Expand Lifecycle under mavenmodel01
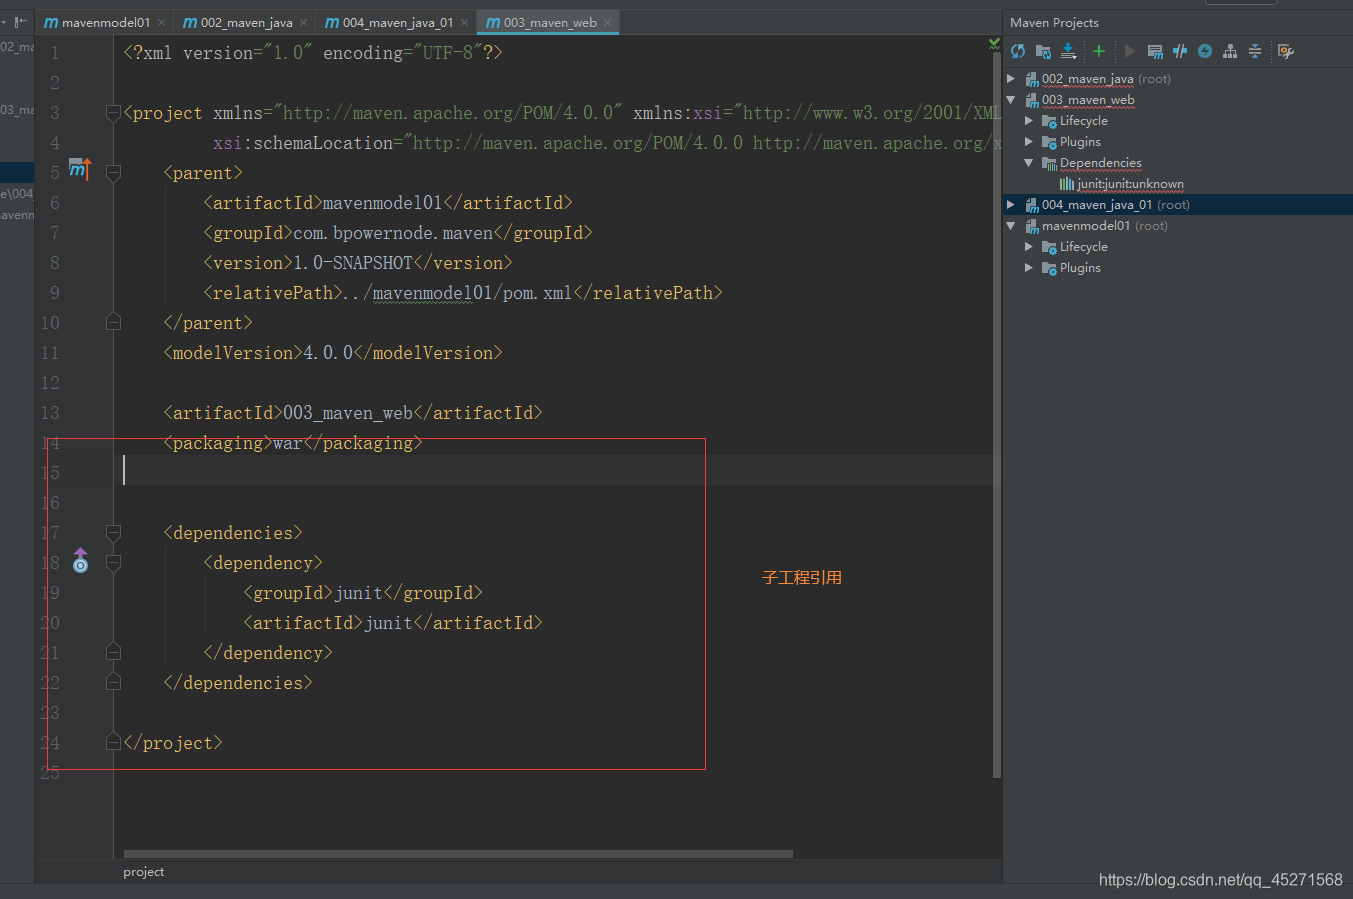Image resolution: width=1353 pixels, height=899 pixels. click(x=1029, y=246)
